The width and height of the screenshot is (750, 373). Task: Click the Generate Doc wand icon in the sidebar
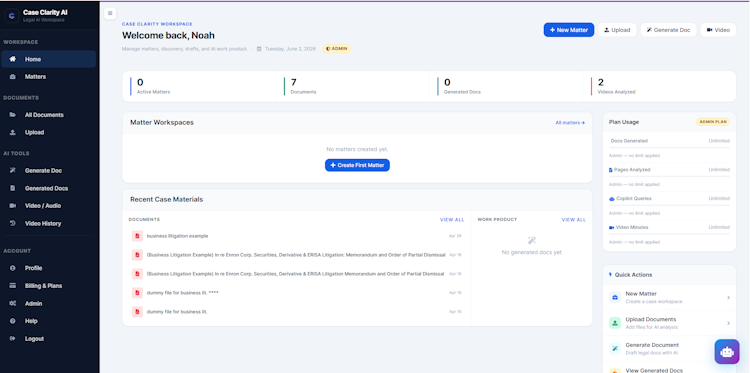point(13,171)
